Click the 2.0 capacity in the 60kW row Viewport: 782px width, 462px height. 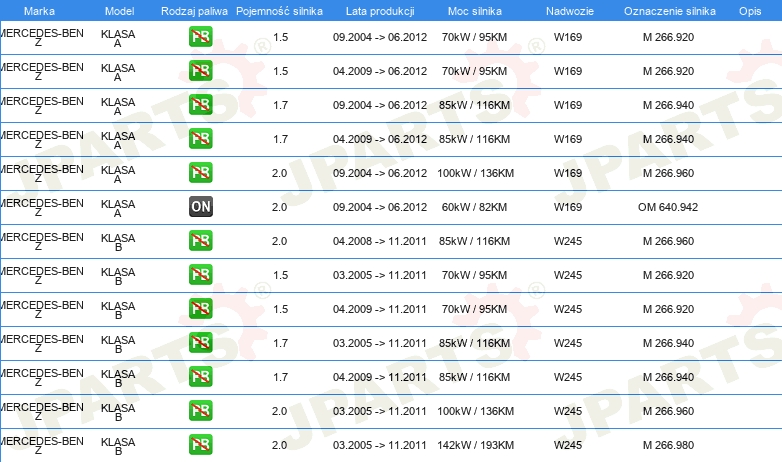[279, 207]
